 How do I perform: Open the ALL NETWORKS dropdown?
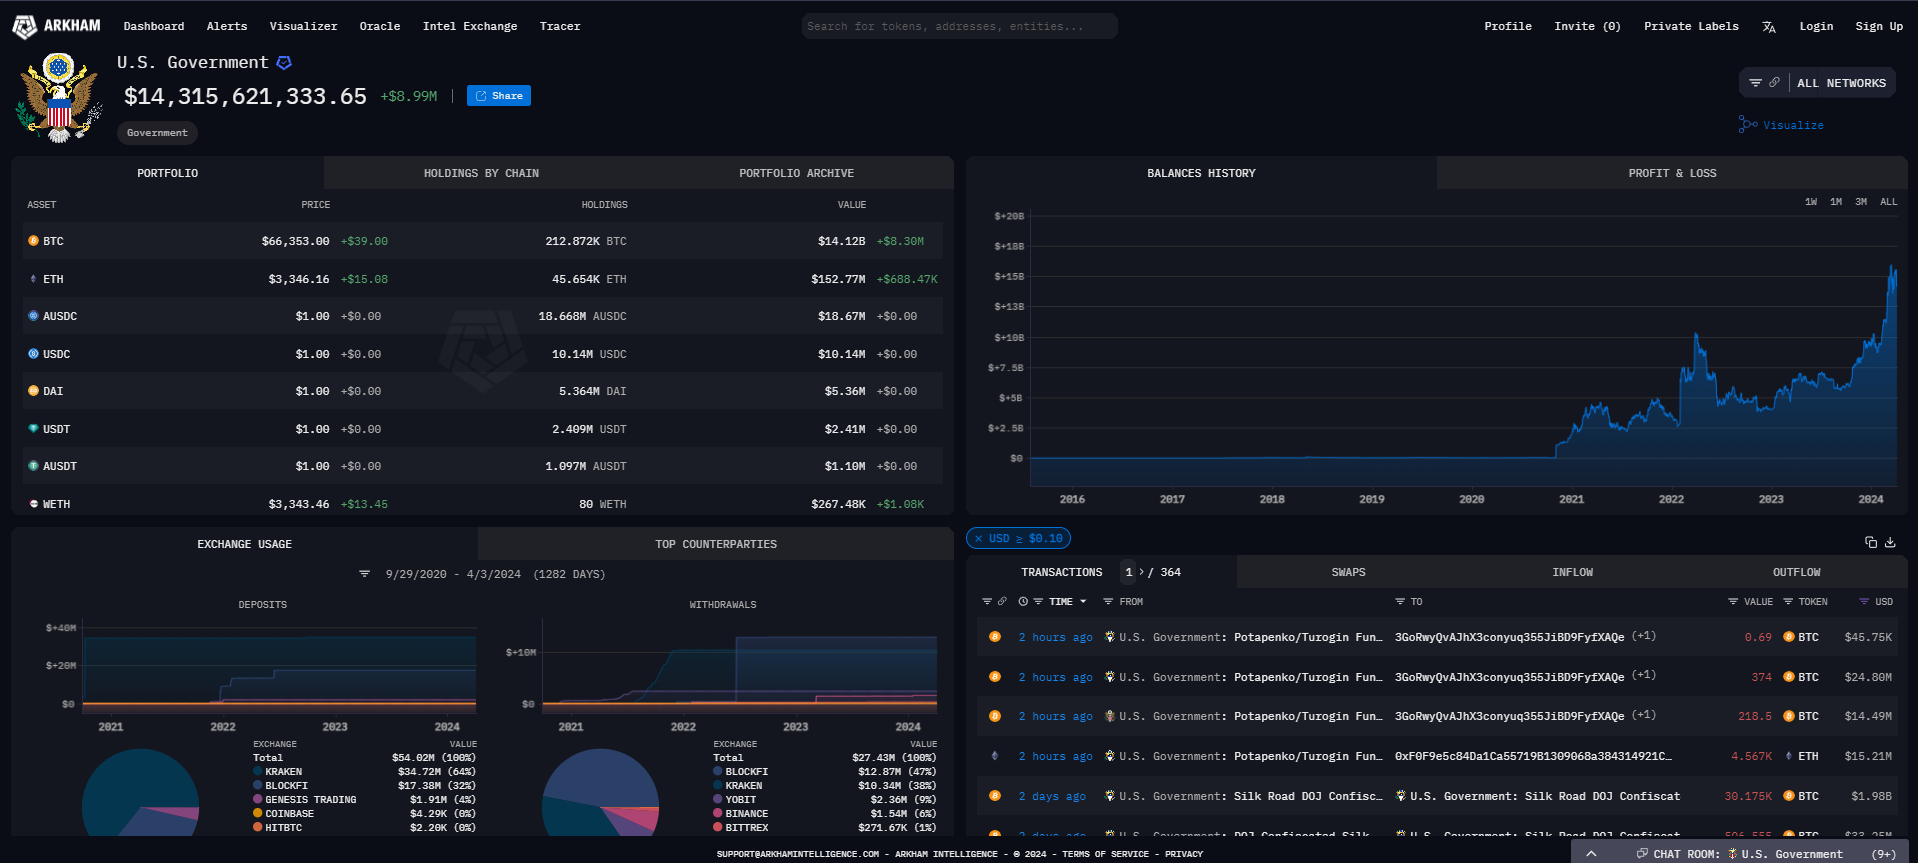pyautogui.click(x=1840, y=83)
